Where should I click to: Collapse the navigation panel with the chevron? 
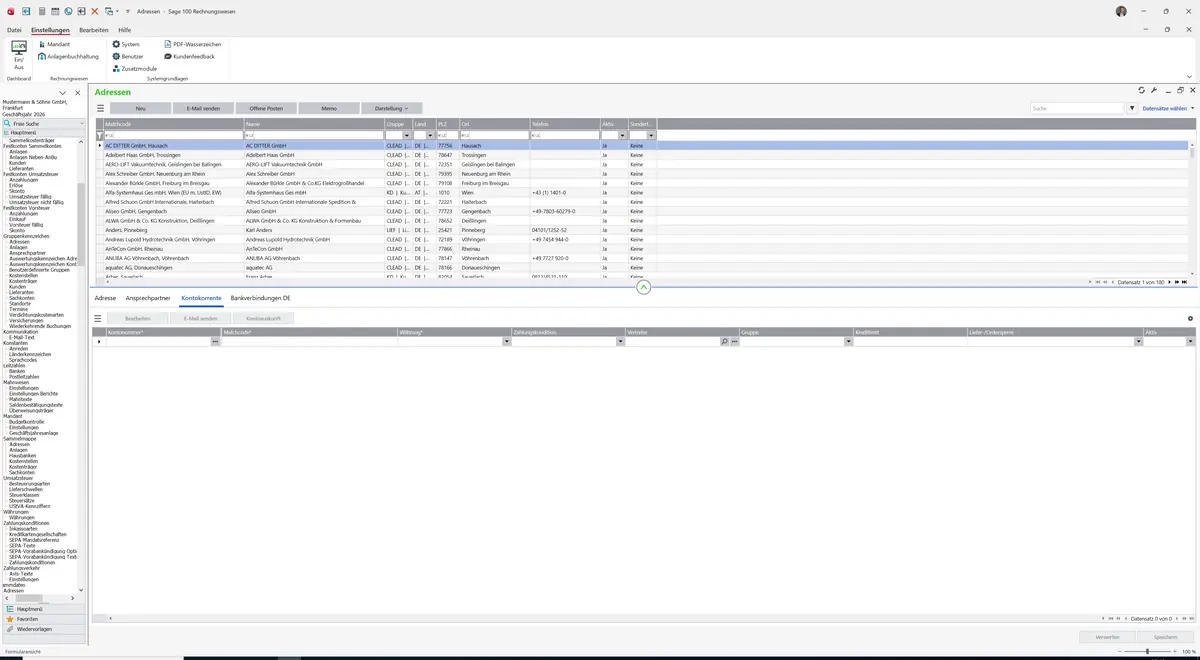pos(62,93)
